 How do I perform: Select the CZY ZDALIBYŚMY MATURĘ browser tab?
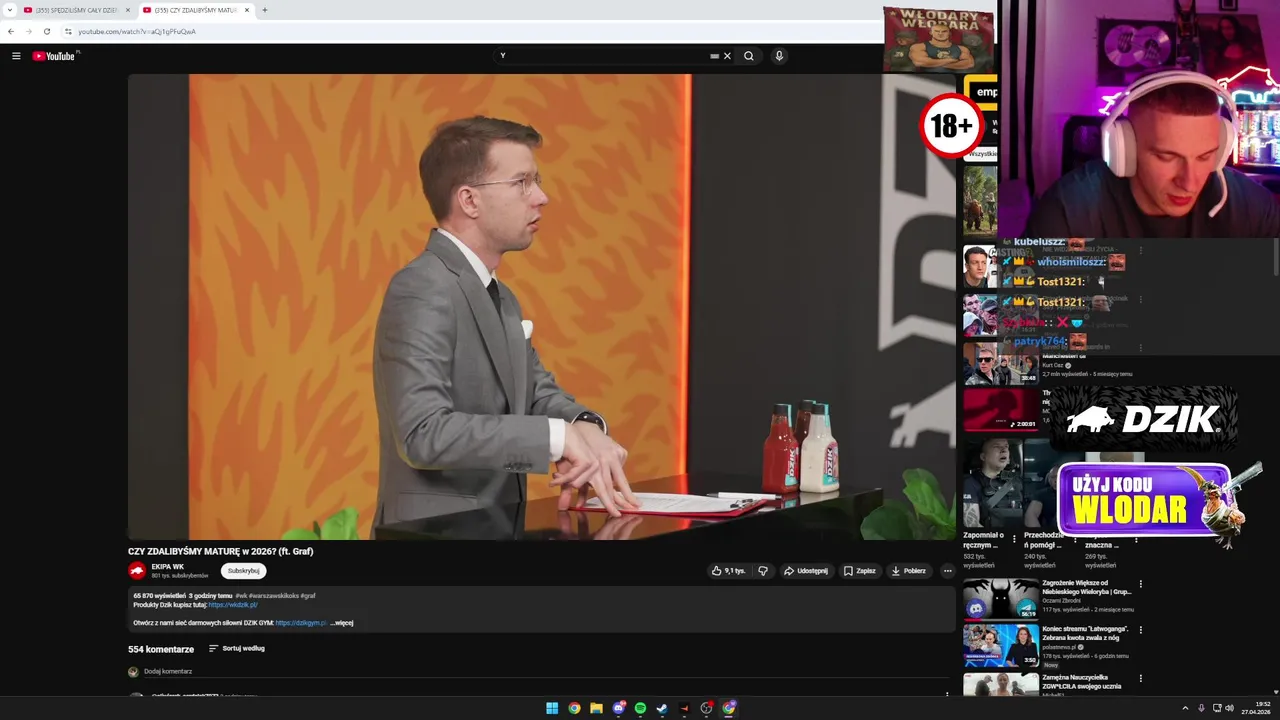[x=195, y=10]
